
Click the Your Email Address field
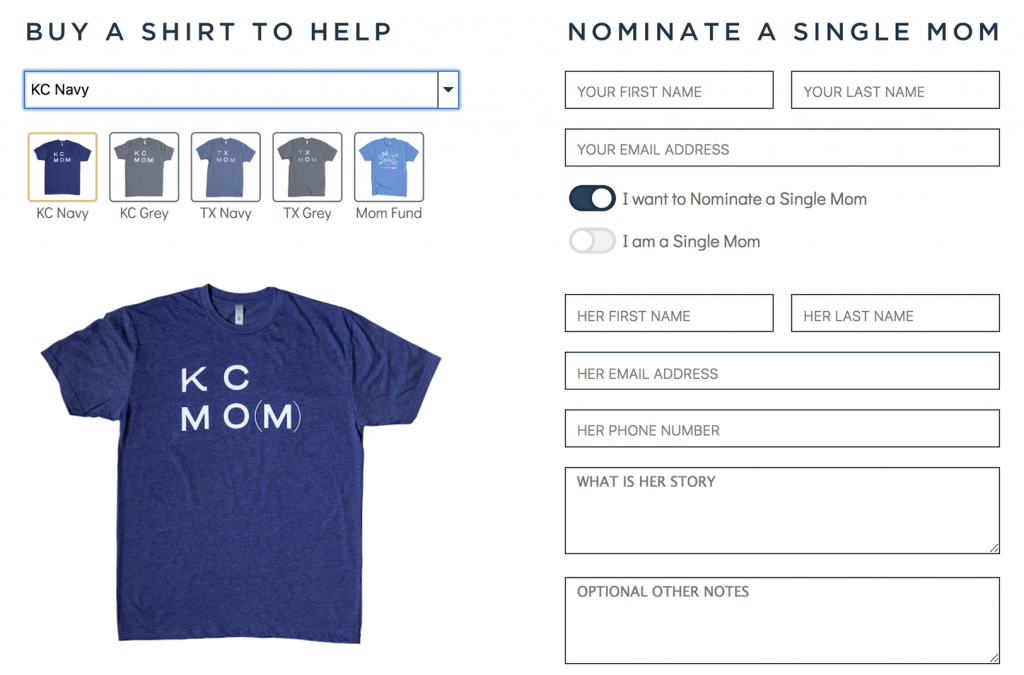(x=782, y=149)
